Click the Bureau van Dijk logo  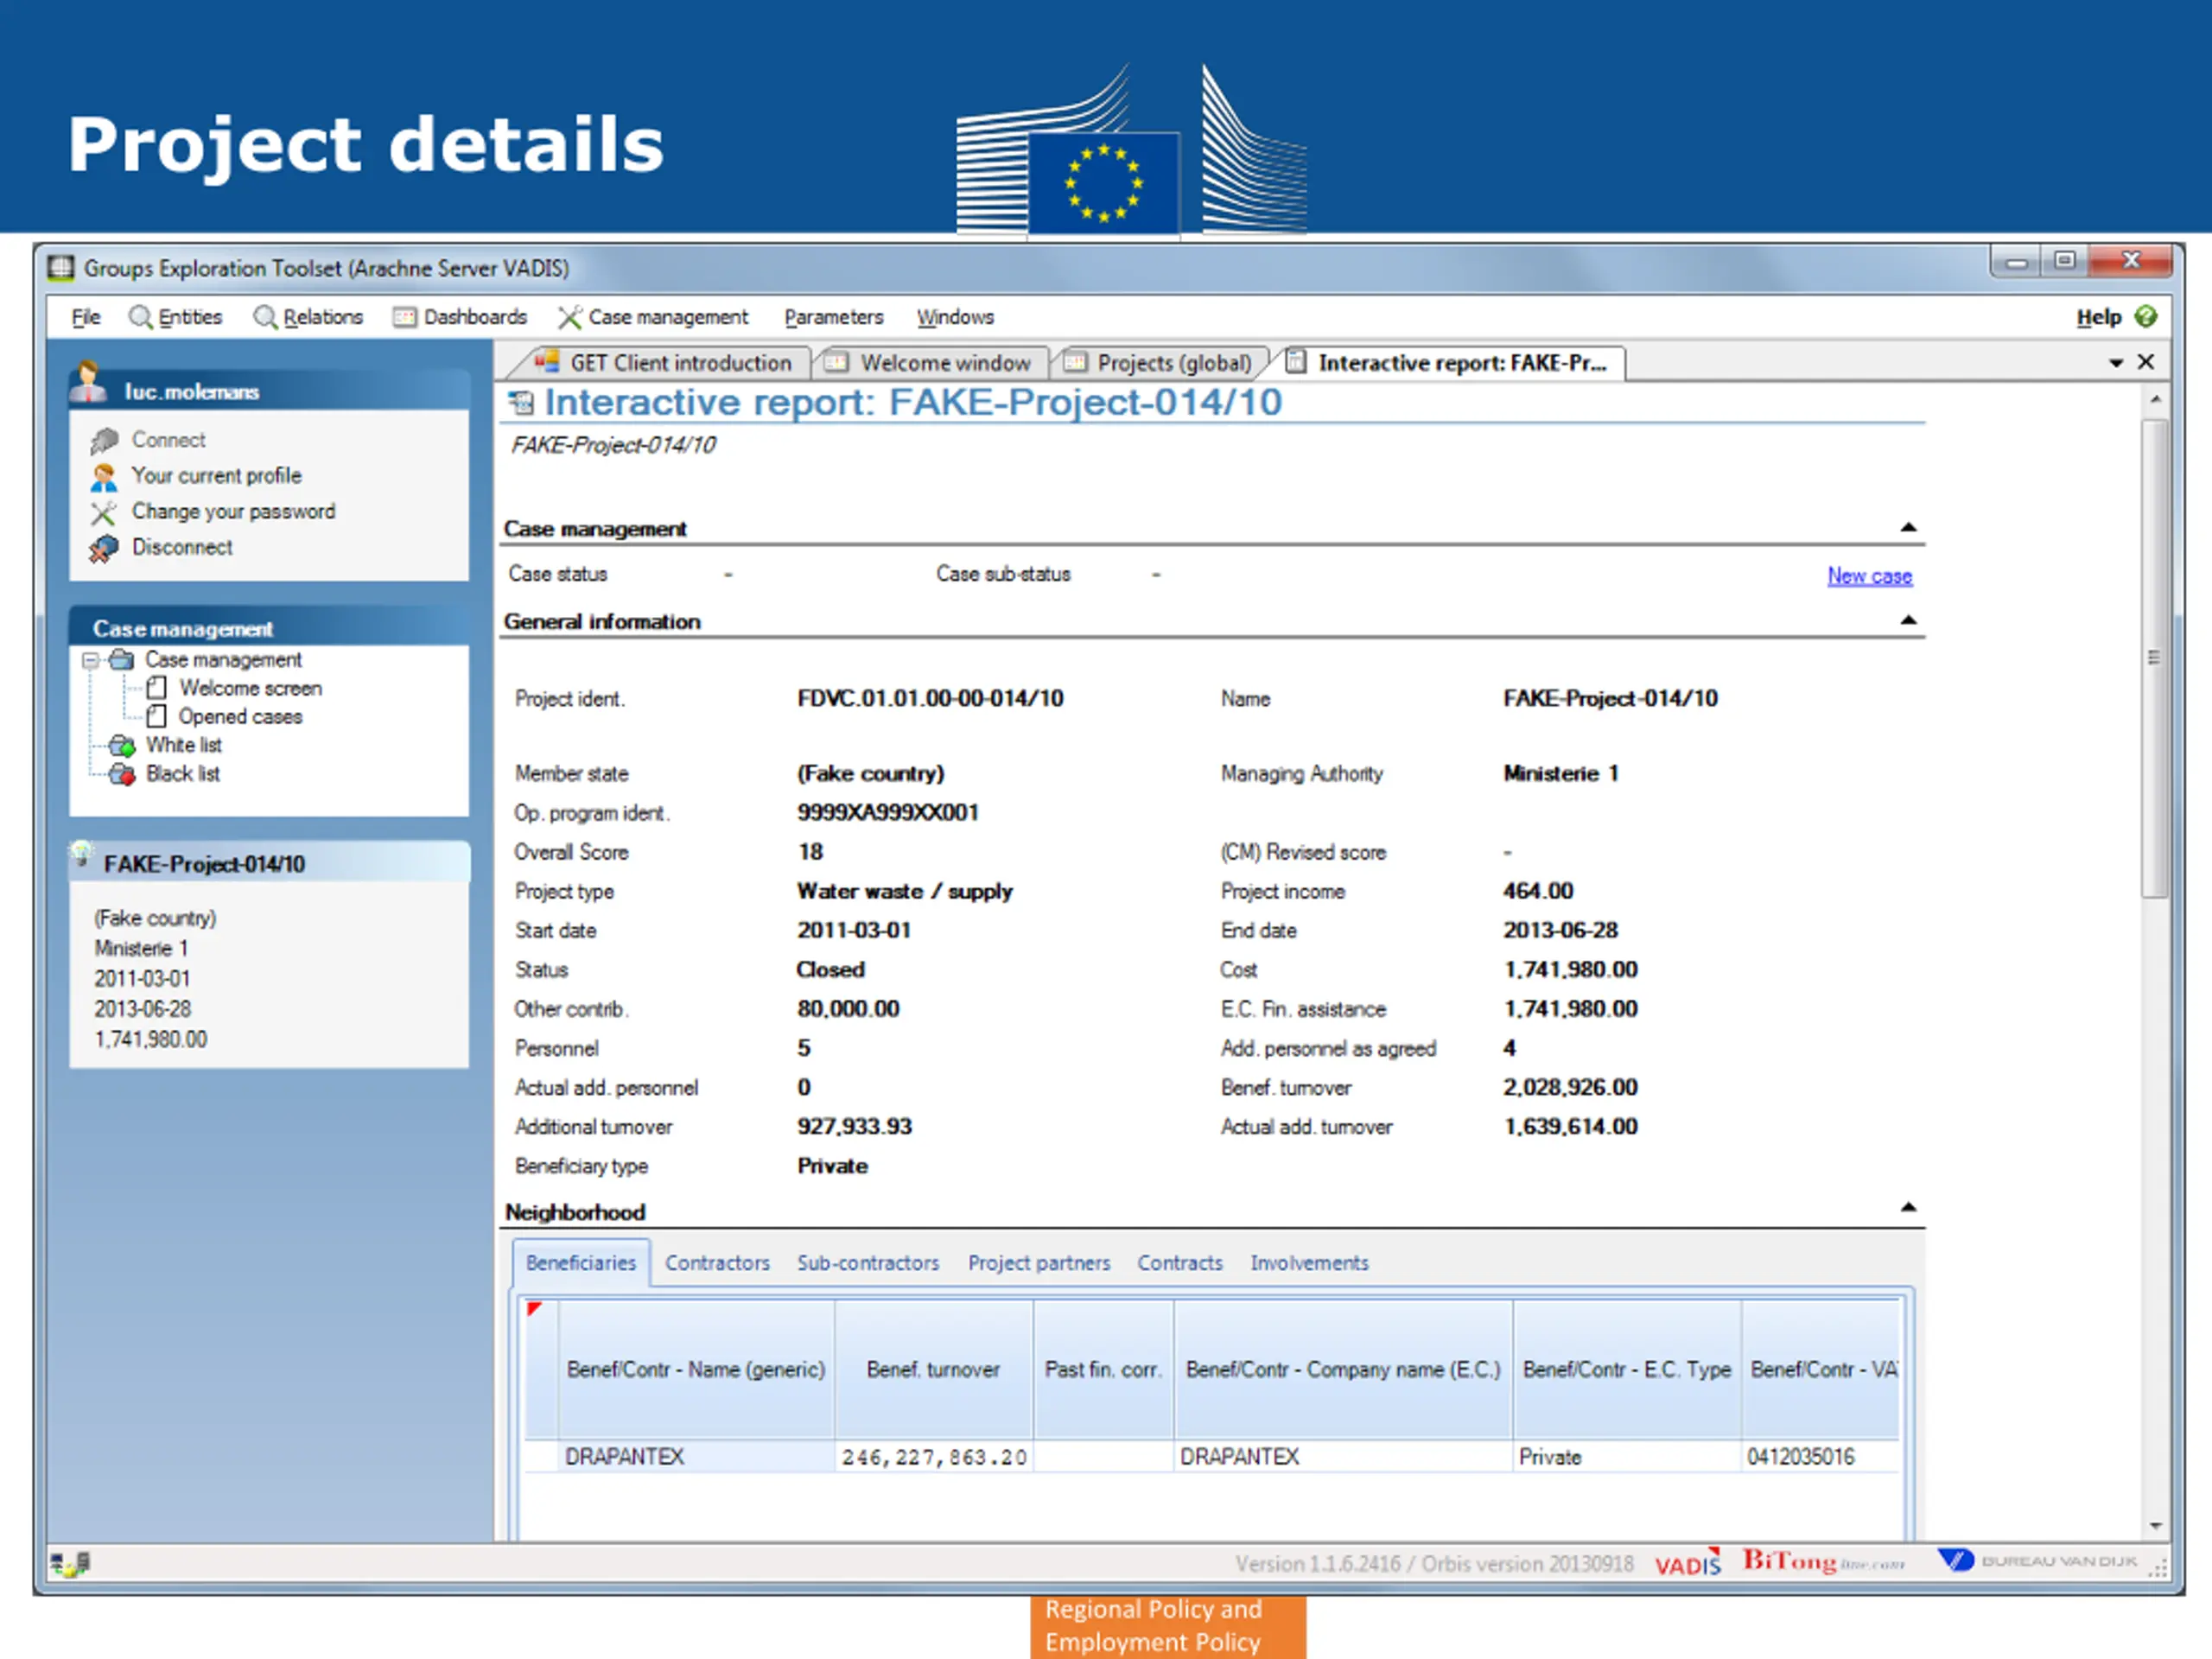point(2037,1560)
